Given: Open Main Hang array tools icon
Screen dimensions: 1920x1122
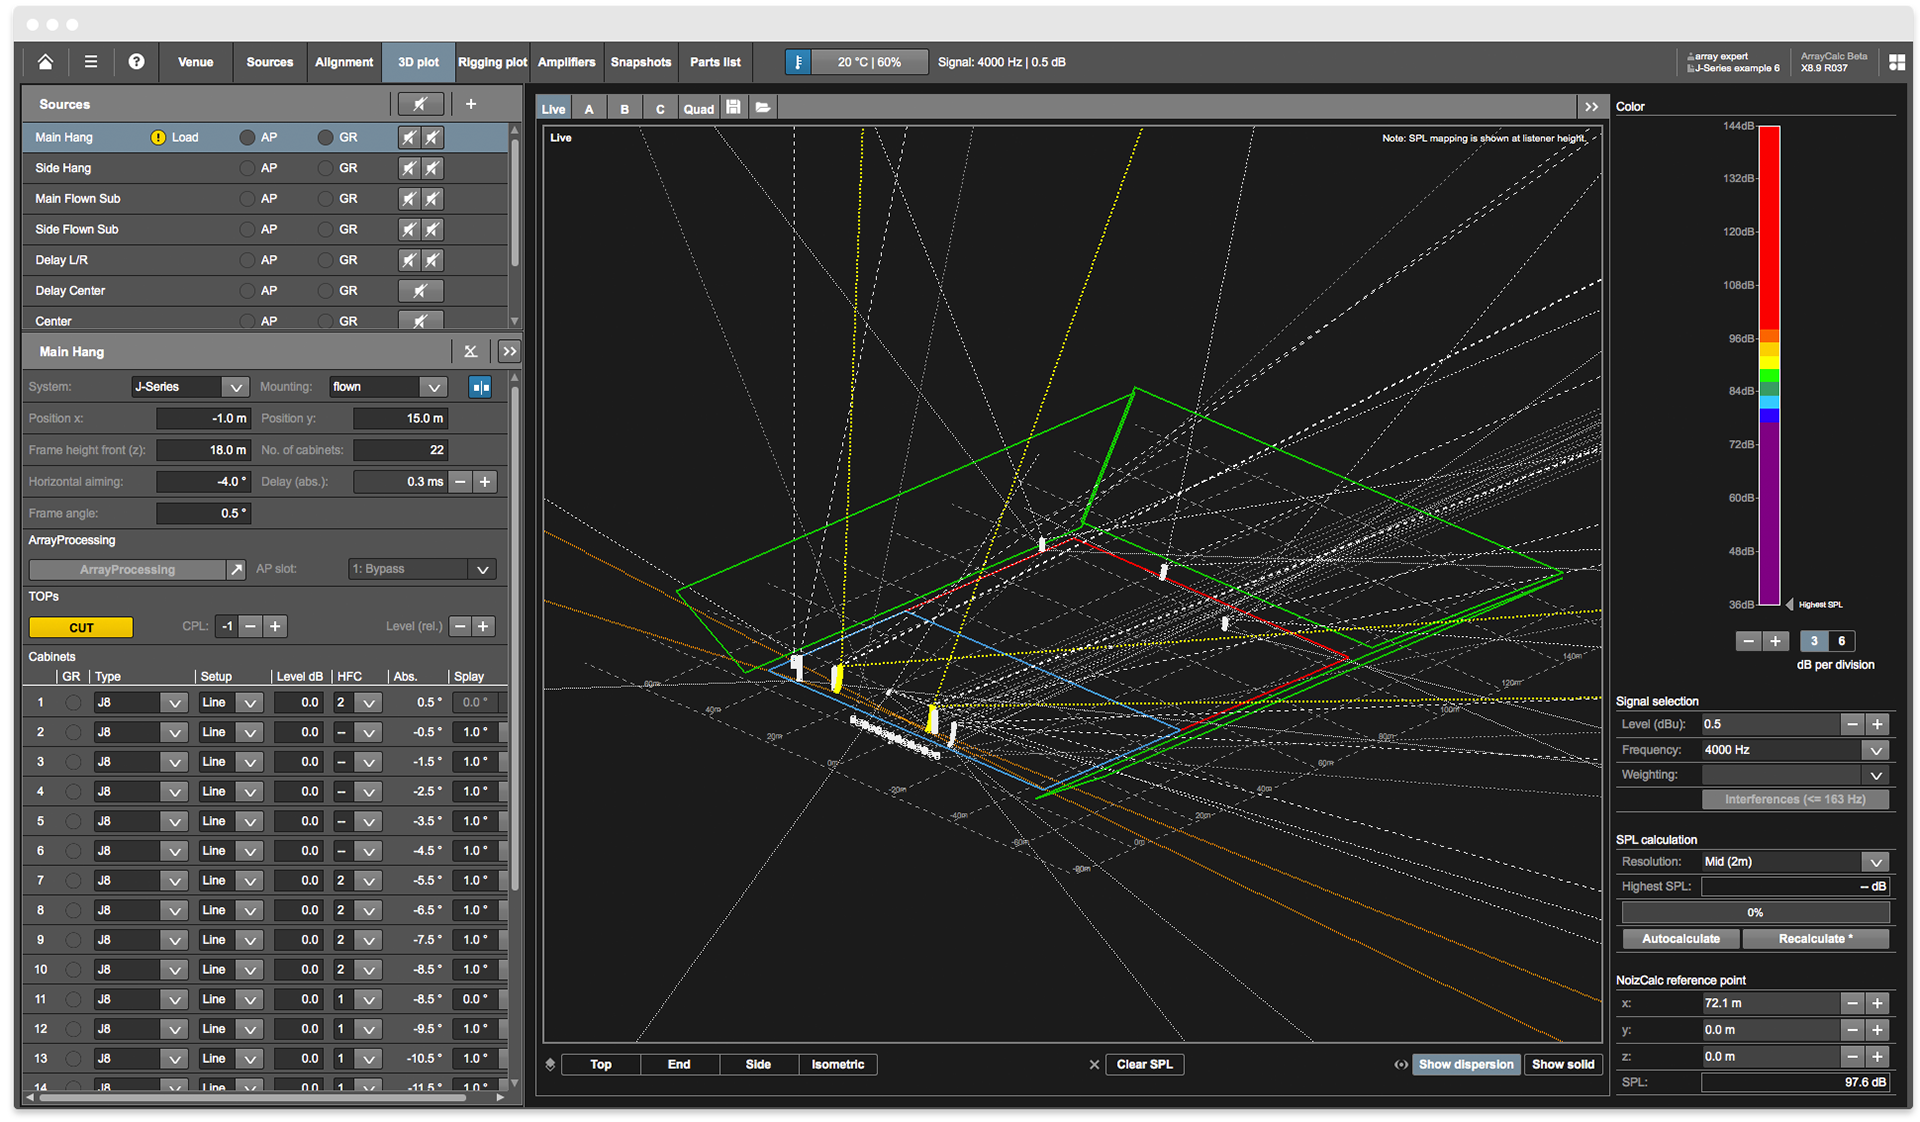Looking at the screenshot, I should (470, 352).
